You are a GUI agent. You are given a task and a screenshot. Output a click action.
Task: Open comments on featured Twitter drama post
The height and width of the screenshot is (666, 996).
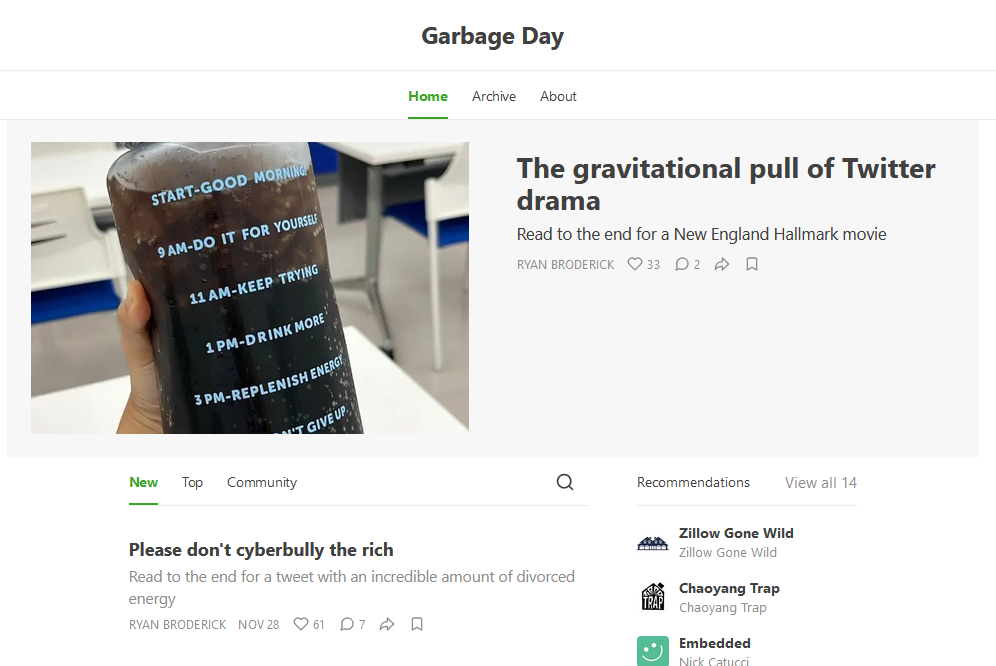pos(687,264)
